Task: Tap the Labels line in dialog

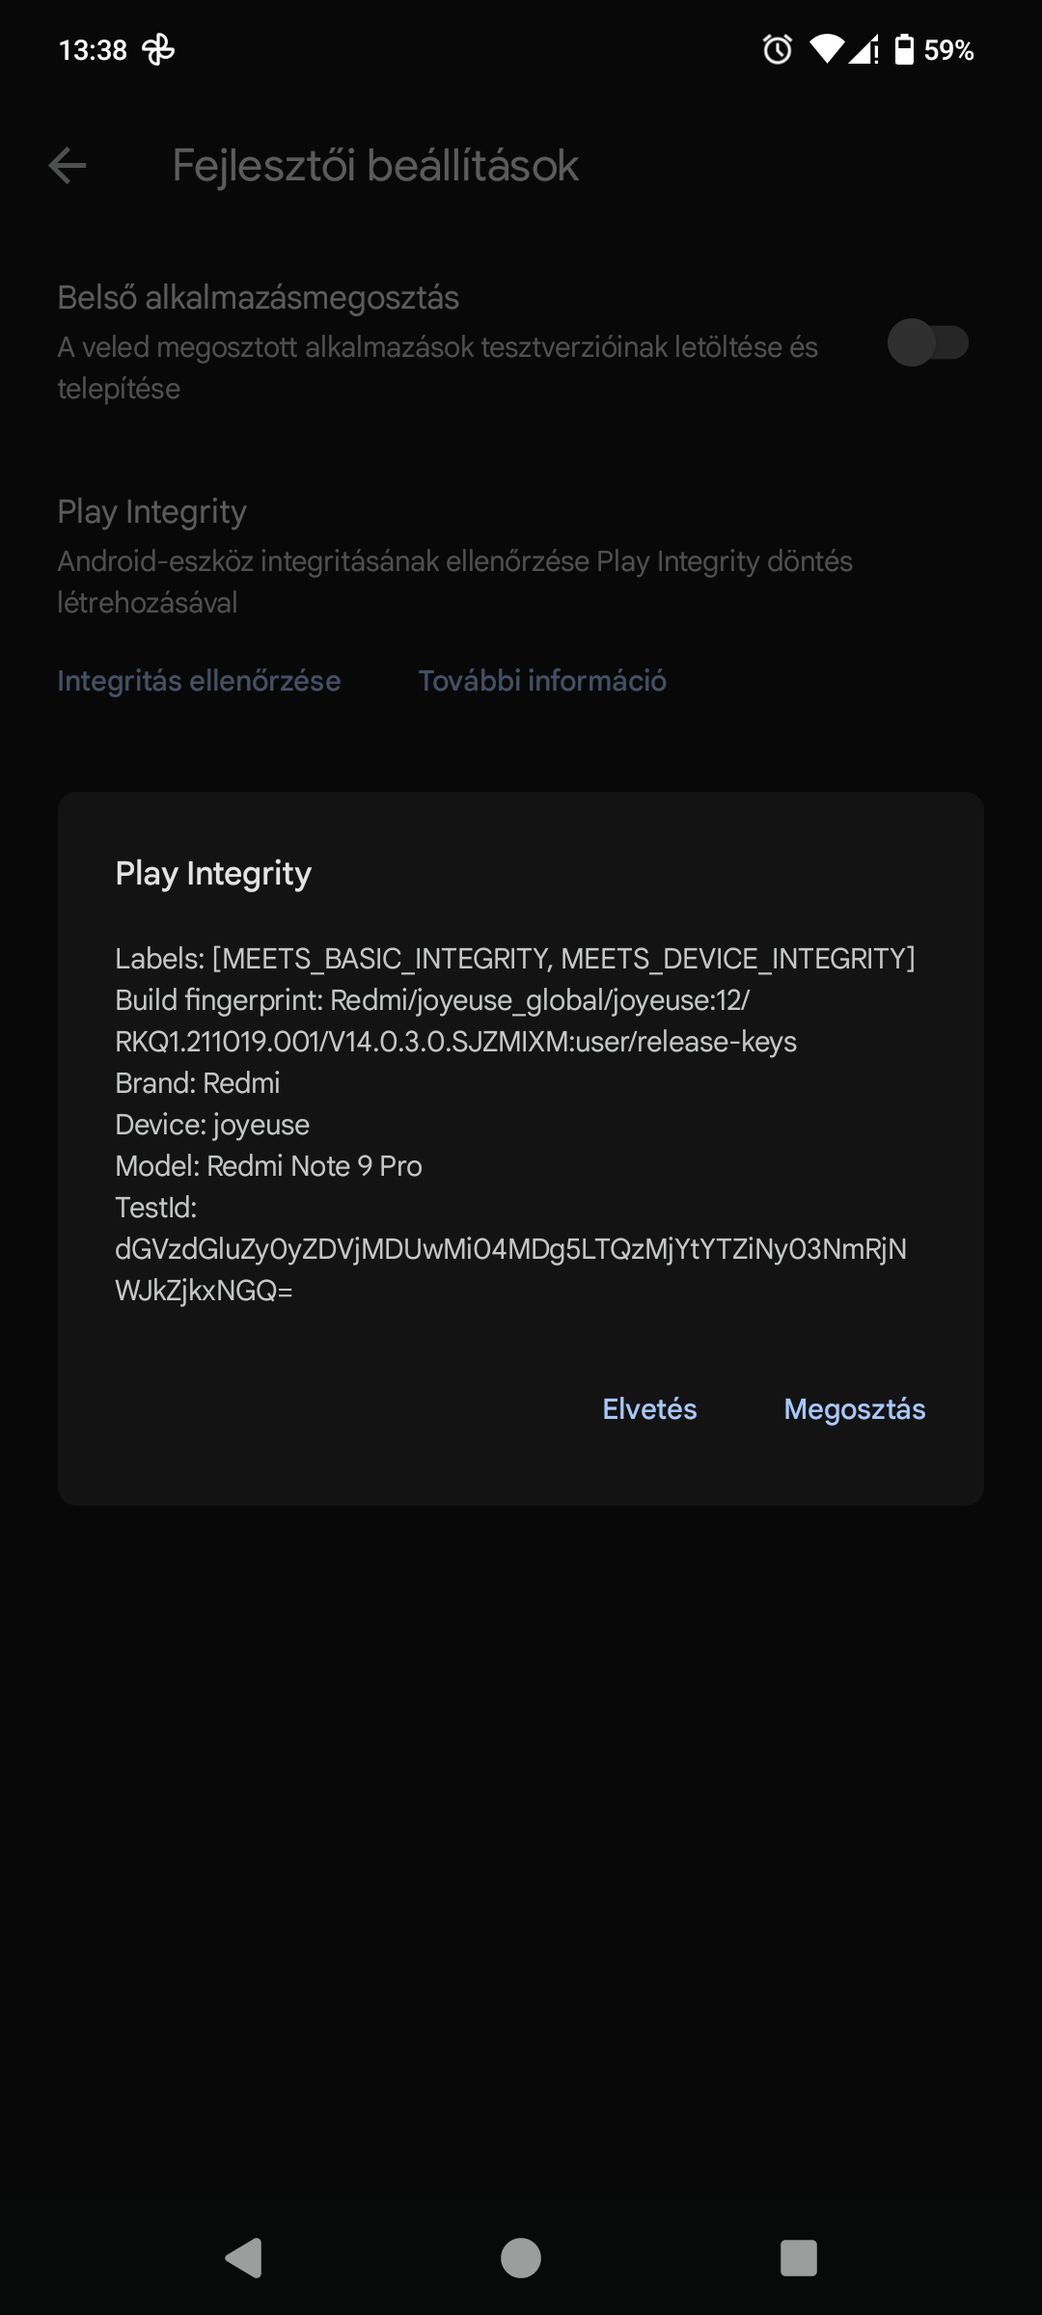Action: point(515,959)
